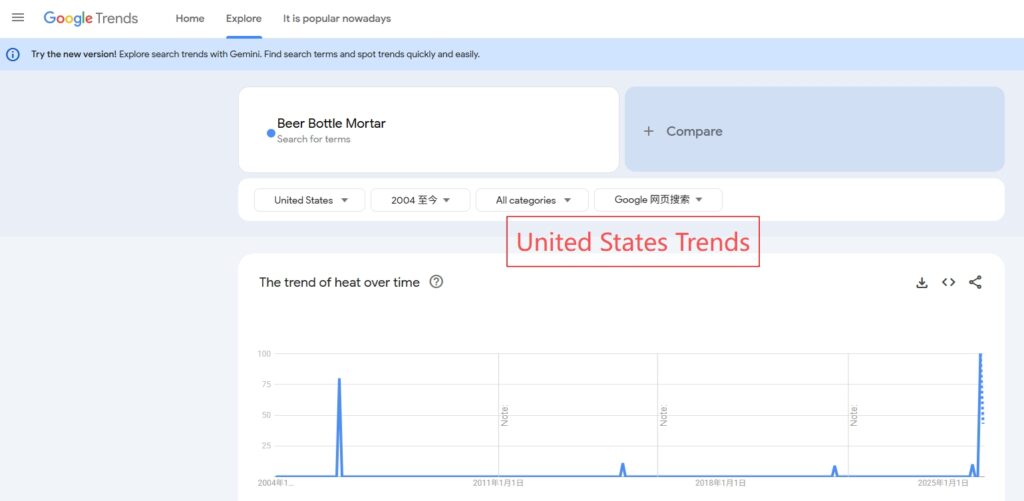This screenshot has width=1024, height=501.
Task: Open the embed code icon
Action: click(x=948, y=282)
